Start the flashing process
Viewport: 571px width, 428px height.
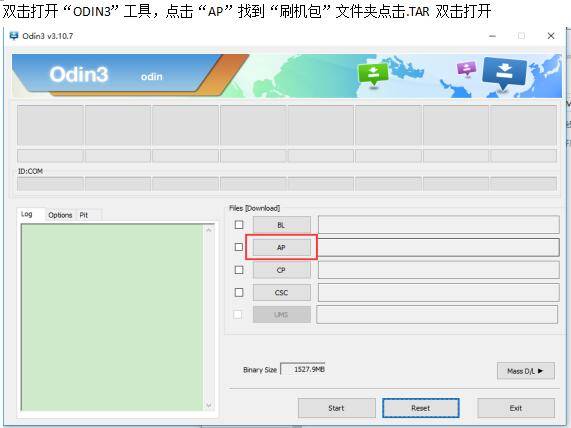[x=336, y=408]
